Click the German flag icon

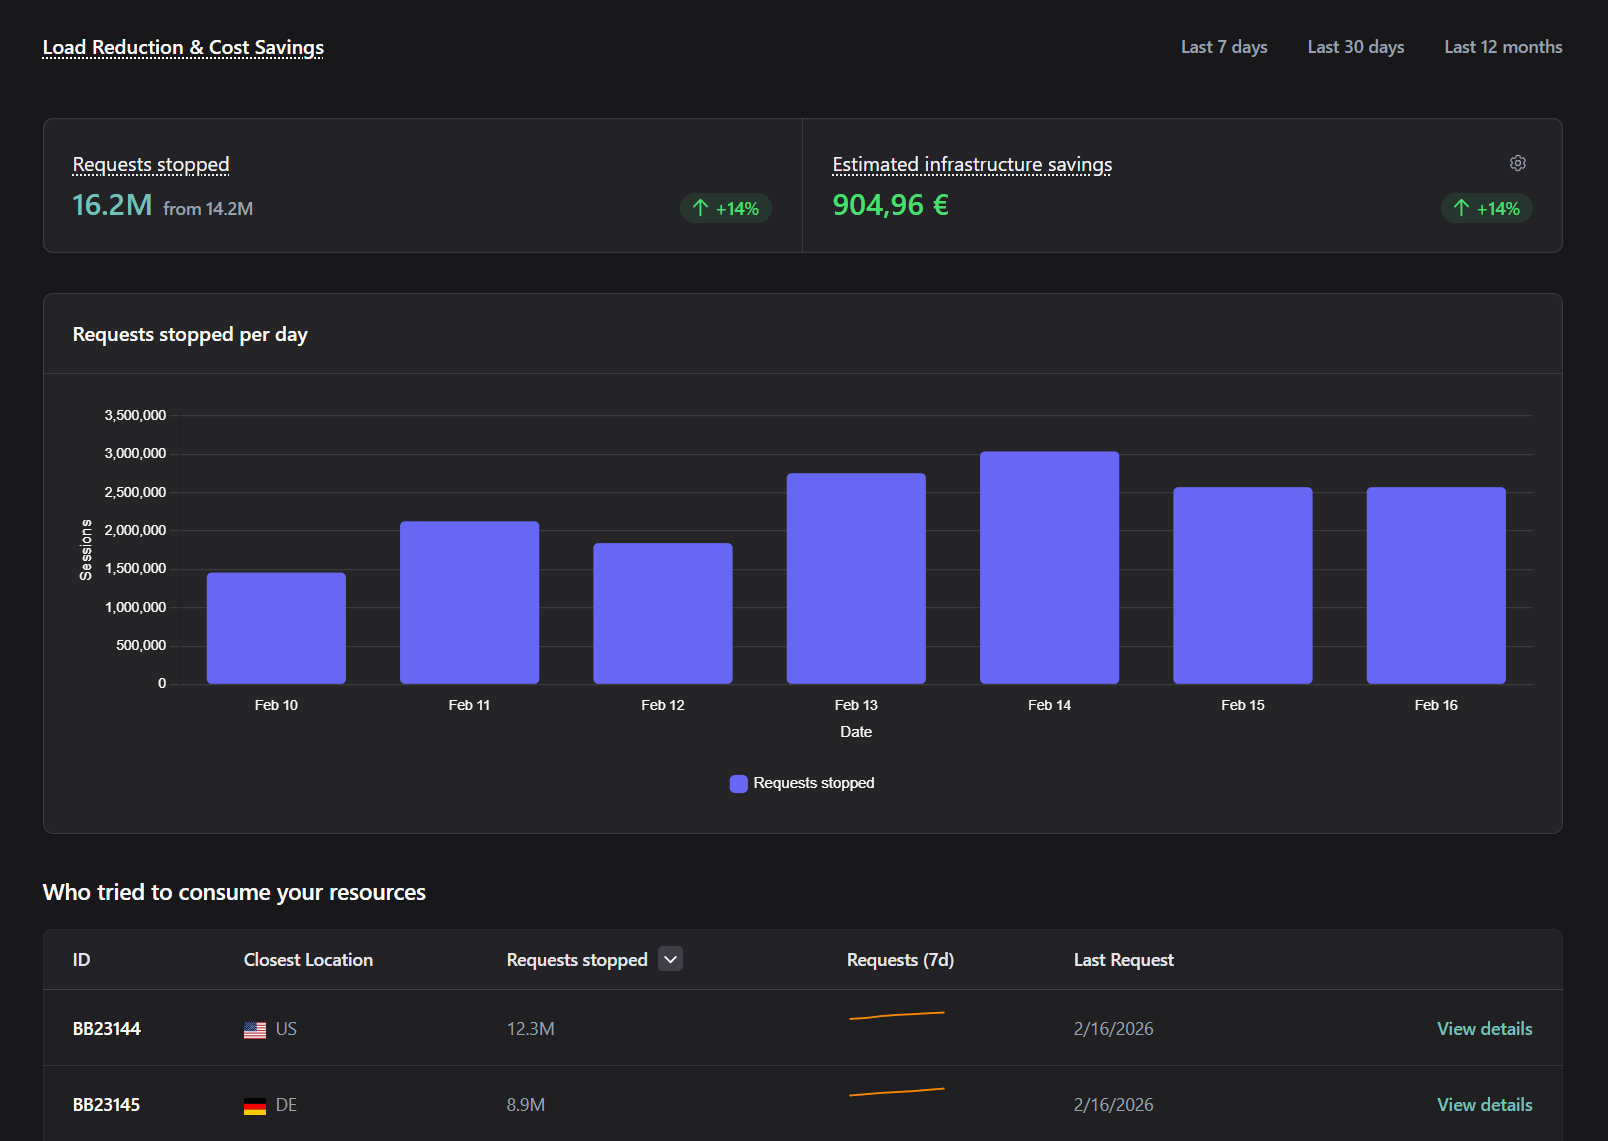pos(255,1105)
